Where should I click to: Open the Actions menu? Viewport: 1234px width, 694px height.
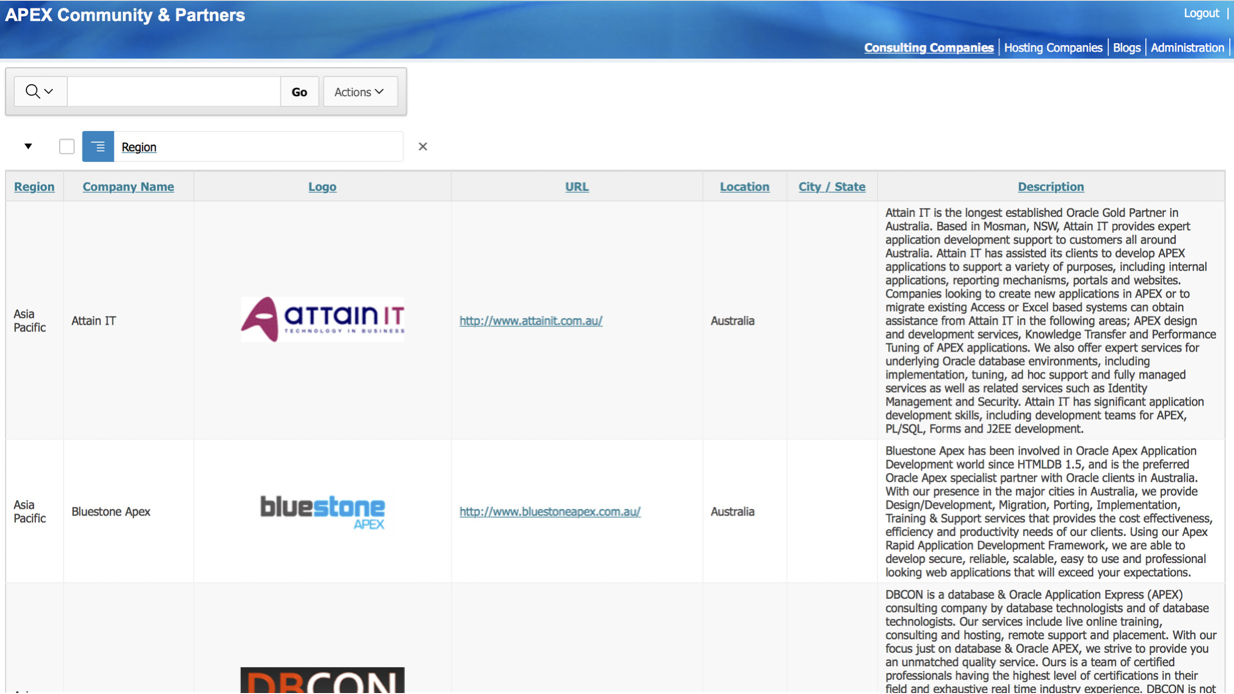click(x=360, y=92)
